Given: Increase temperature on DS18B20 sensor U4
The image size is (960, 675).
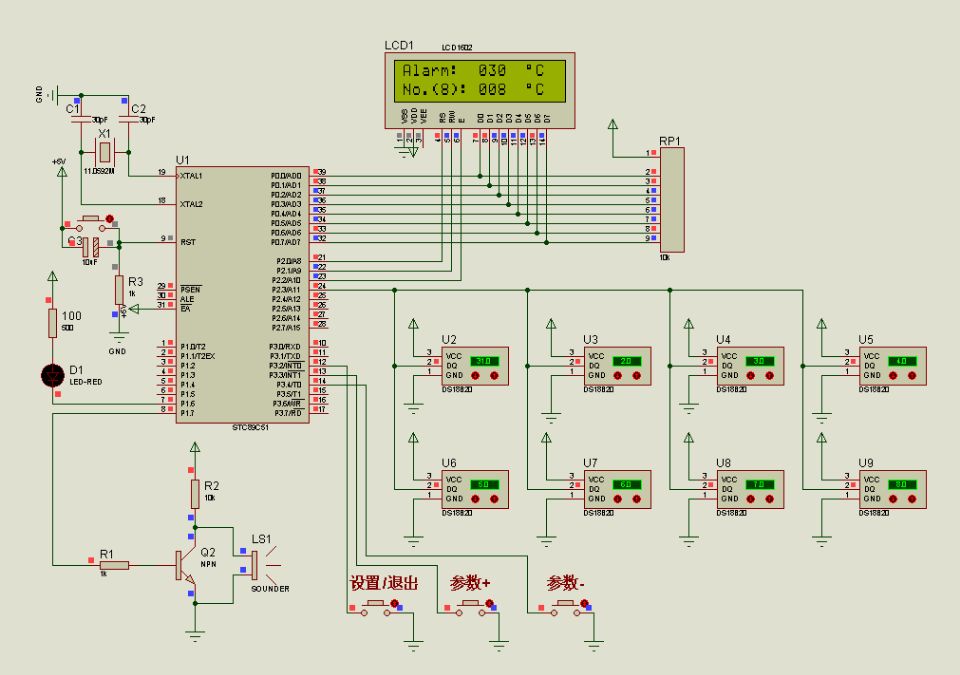Looking at the screenshot, I should pyautogui.click(x=770, y=375).
